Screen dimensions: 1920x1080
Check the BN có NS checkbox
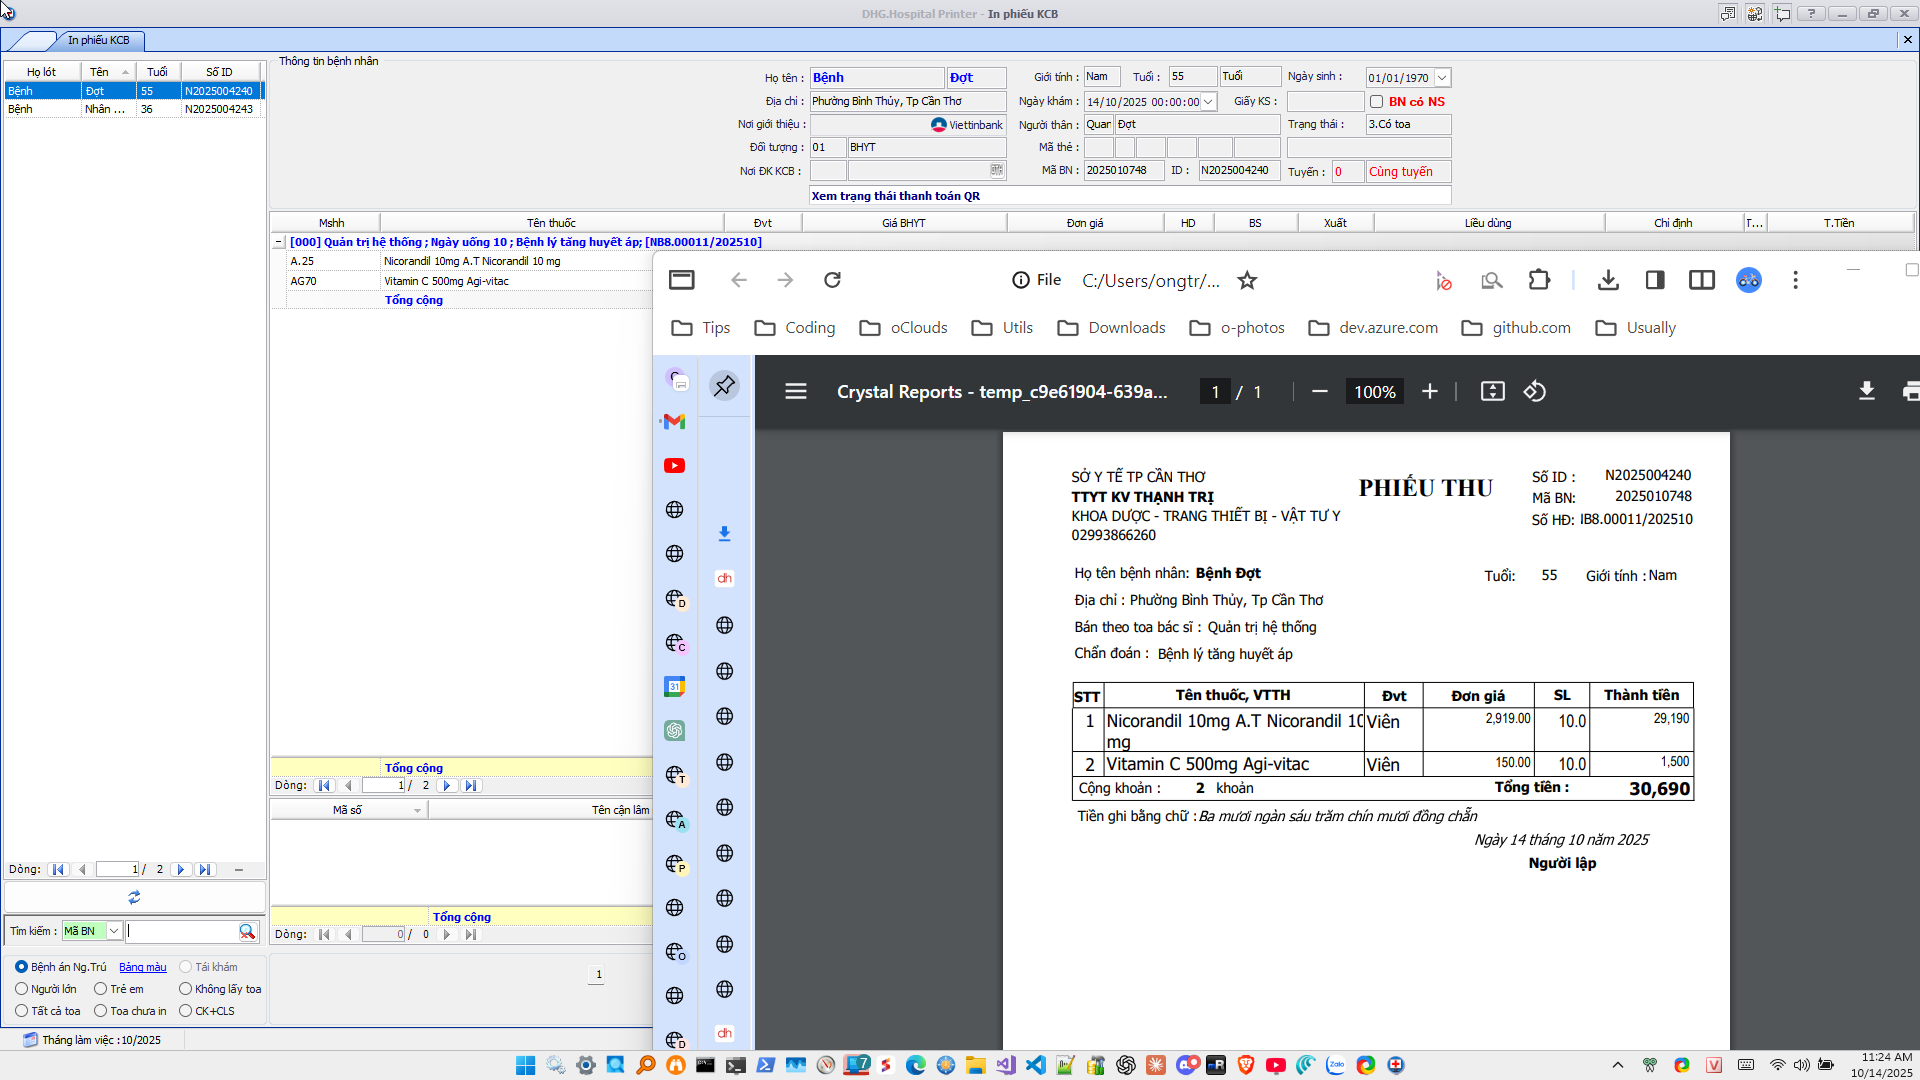point(1377,102)
